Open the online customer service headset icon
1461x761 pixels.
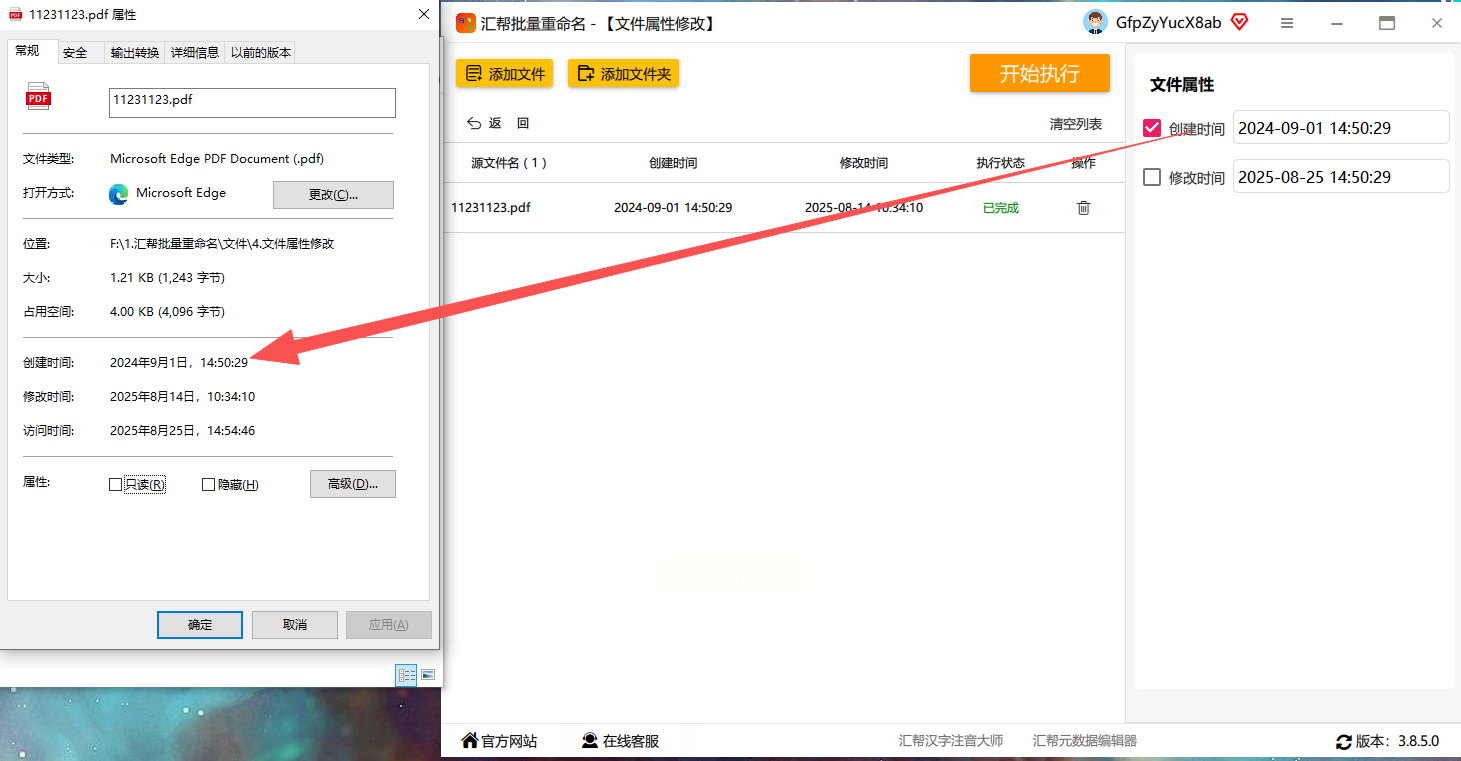tap(590, 741)
